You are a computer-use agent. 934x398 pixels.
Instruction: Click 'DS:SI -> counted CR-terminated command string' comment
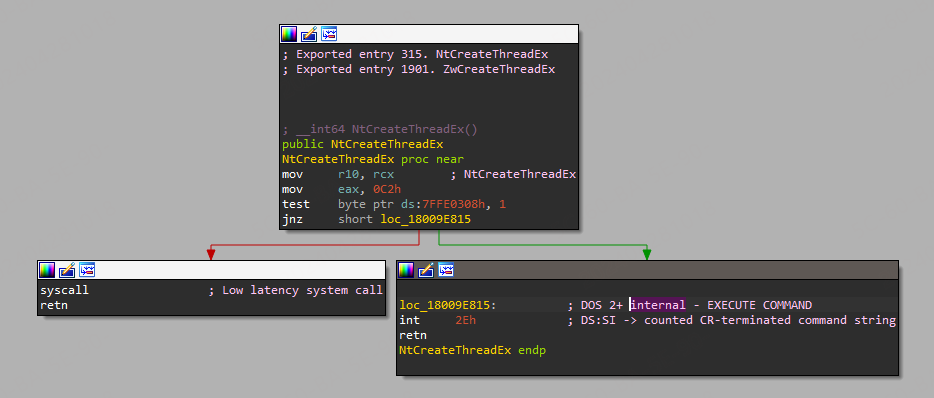click(732, 320)
